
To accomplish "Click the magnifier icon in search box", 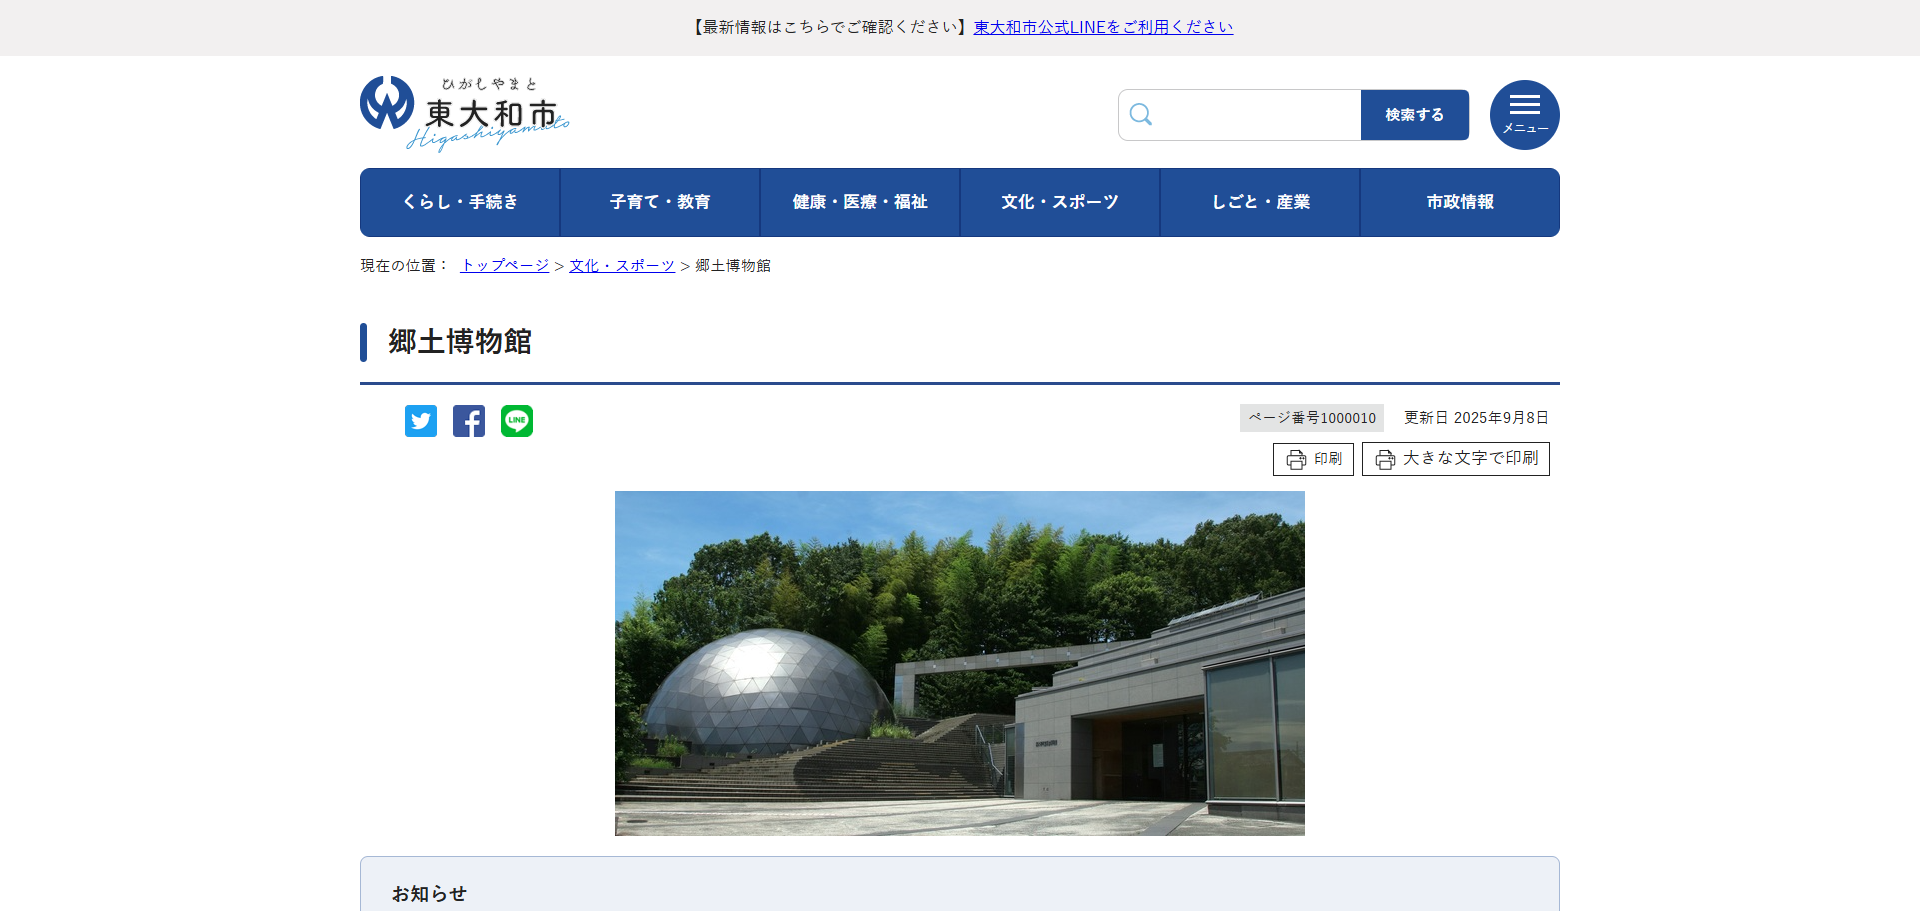I will [x=1141, y=115].
